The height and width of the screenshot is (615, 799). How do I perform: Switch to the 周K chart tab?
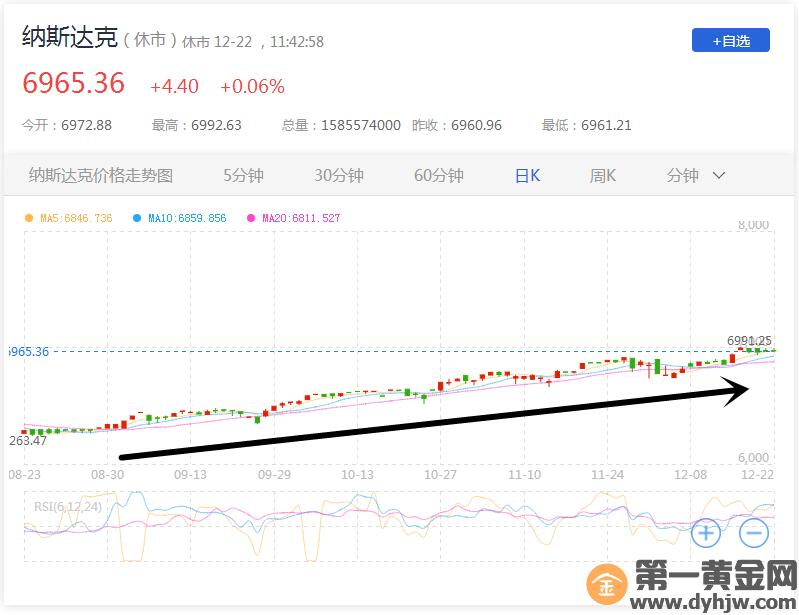602,176
